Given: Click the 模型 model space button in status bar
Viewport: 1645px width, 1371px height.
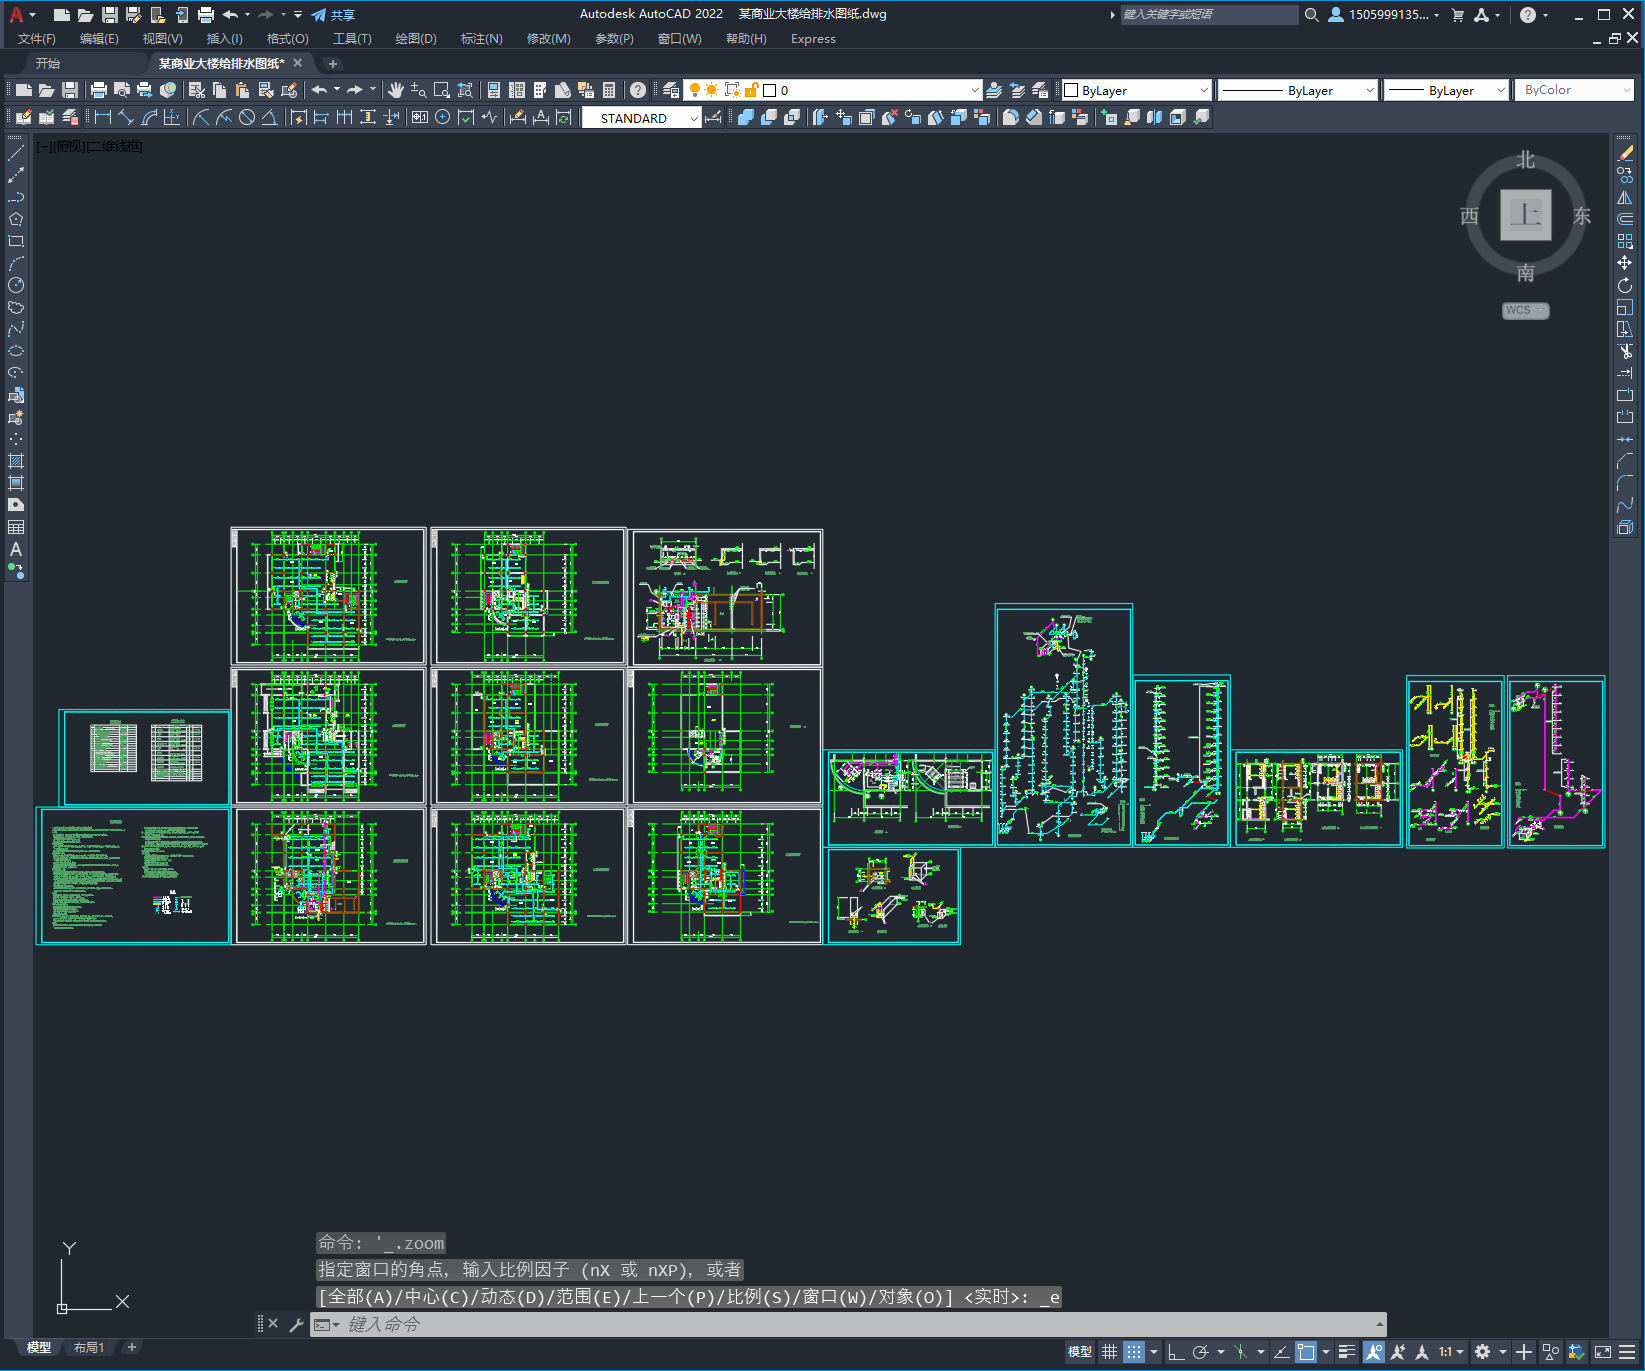Looking at the screenshot, I should point(1080,1352).
